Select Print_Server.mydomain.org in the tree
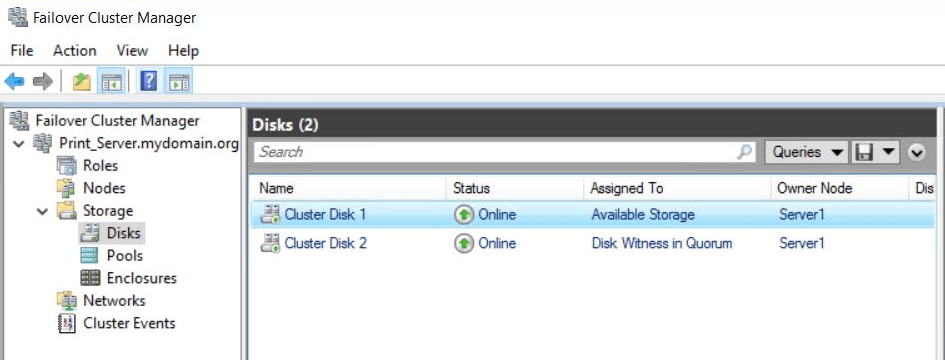The height and width of the screenshot is (360, 945). (149, 144)
